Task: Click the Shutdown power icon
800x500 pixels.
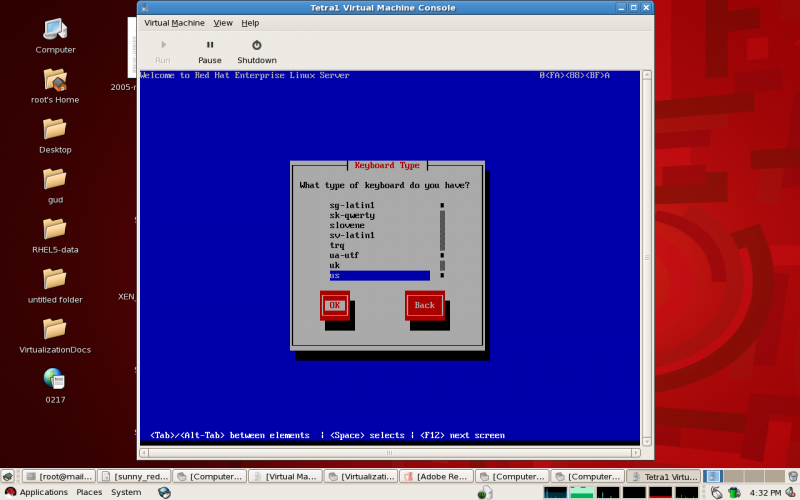Action: coord(257,45)
